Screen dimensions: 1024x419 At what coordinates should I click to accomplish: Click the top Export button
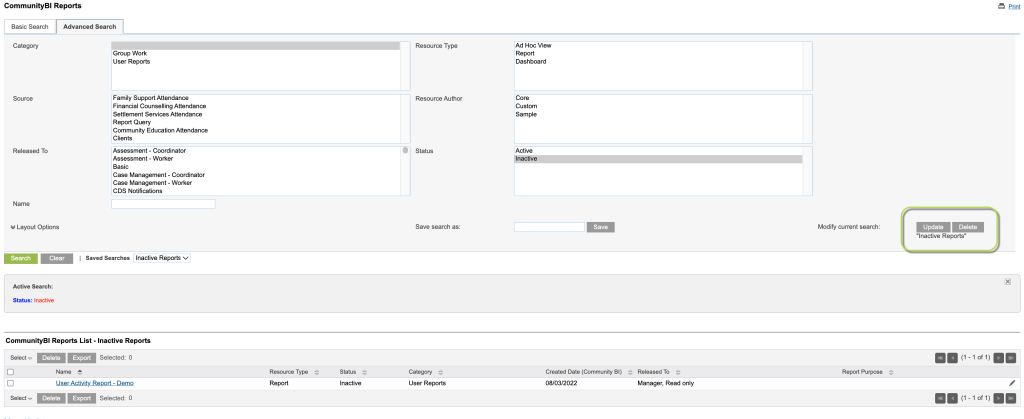click(82, 358)
